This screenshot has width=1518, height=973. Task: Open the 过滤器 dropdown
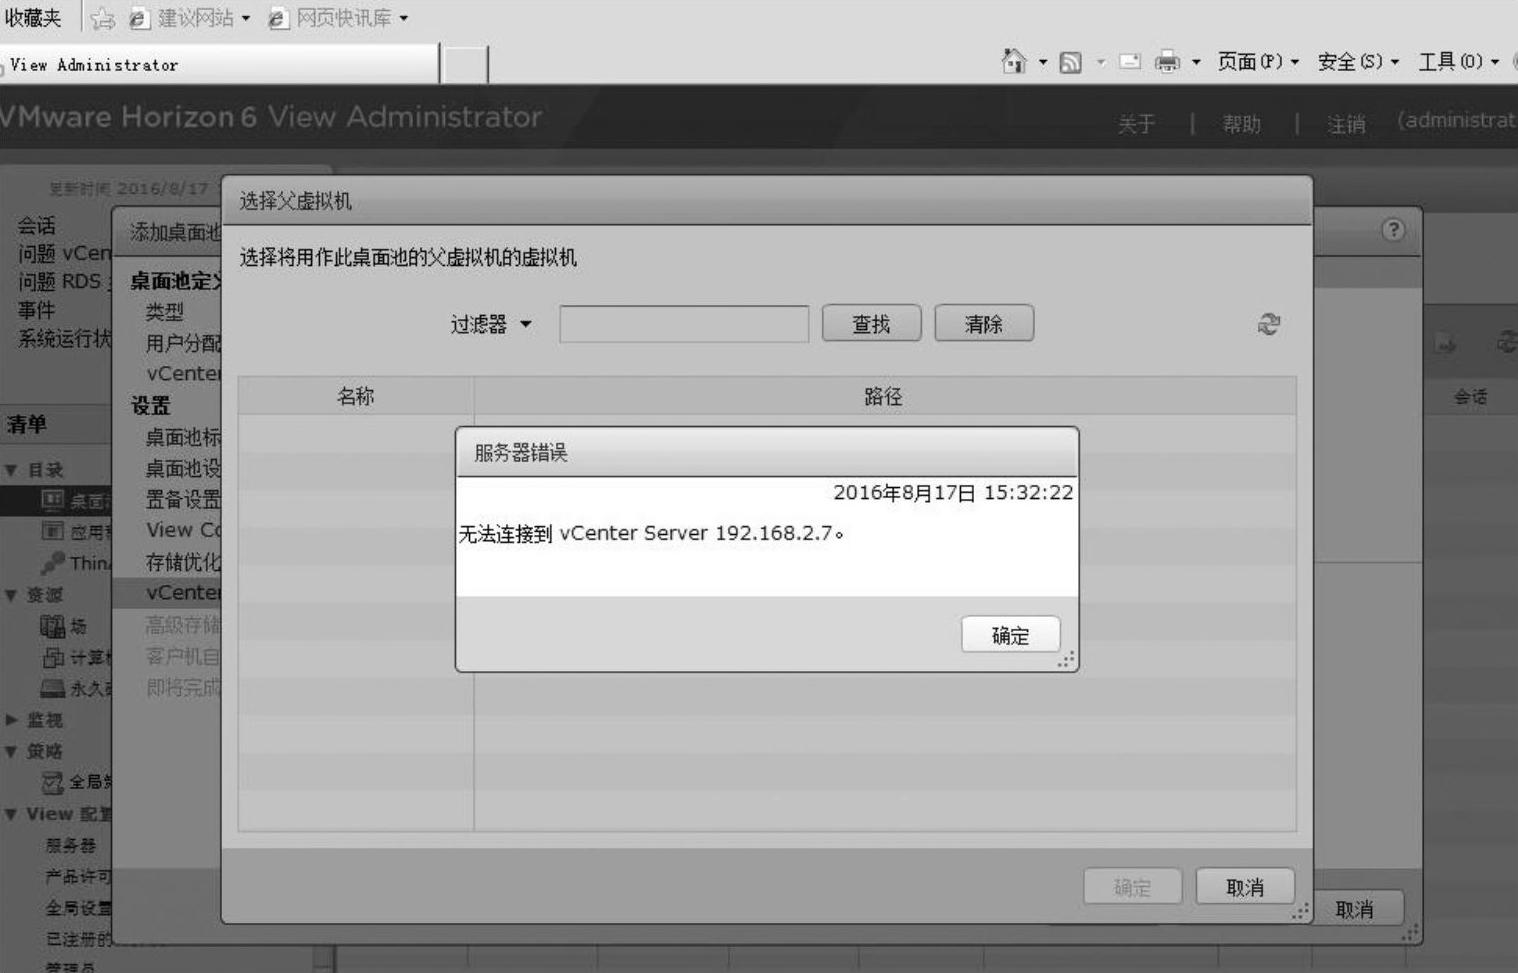(x=491, y=324)
